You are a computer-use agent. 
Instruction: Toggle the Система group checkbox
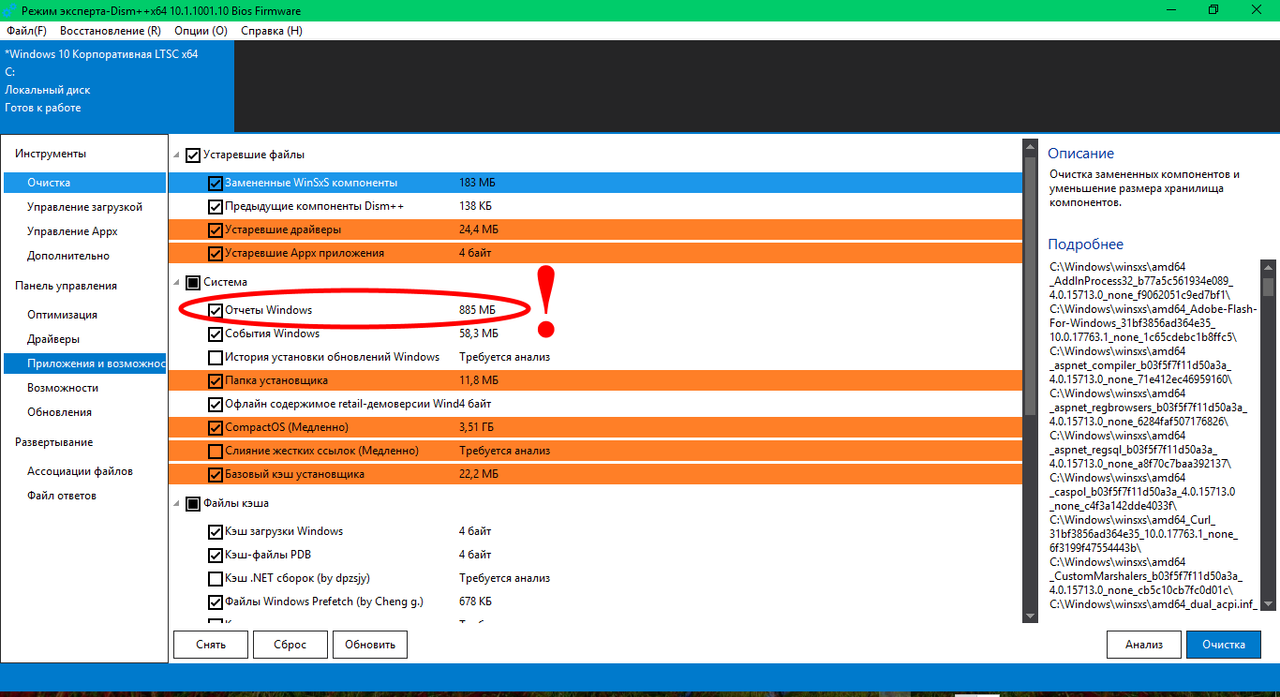(x=194, y=282)
